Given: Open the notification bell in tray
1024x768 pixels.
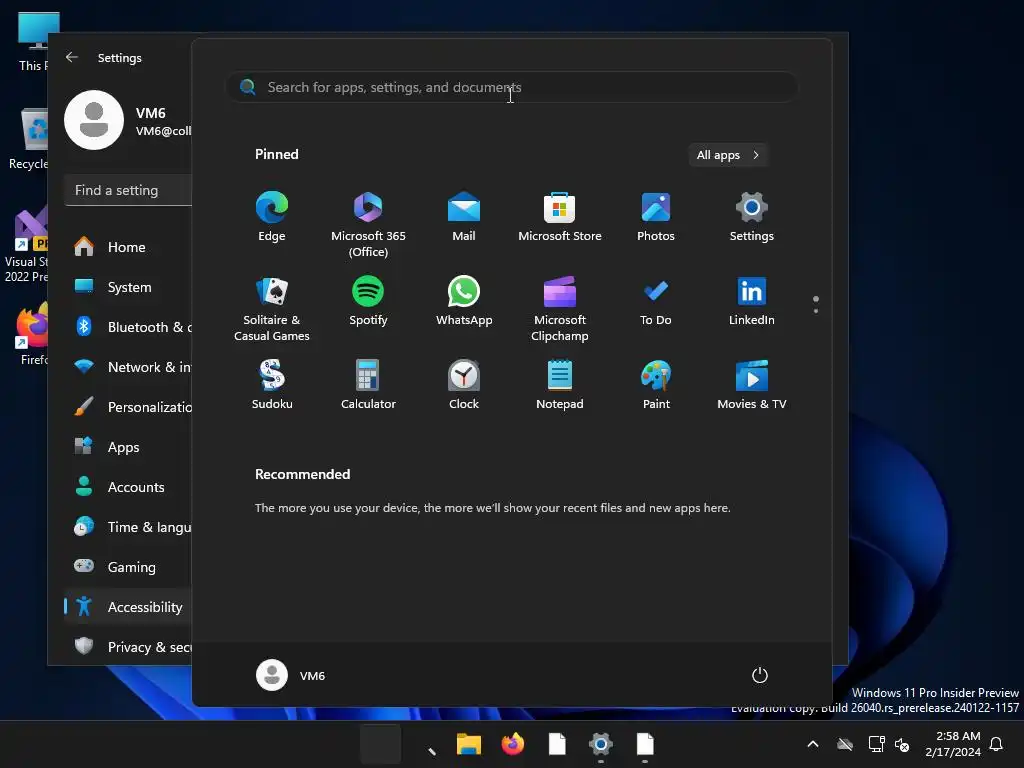Looking at the screenshot, I should pos(996,744).
